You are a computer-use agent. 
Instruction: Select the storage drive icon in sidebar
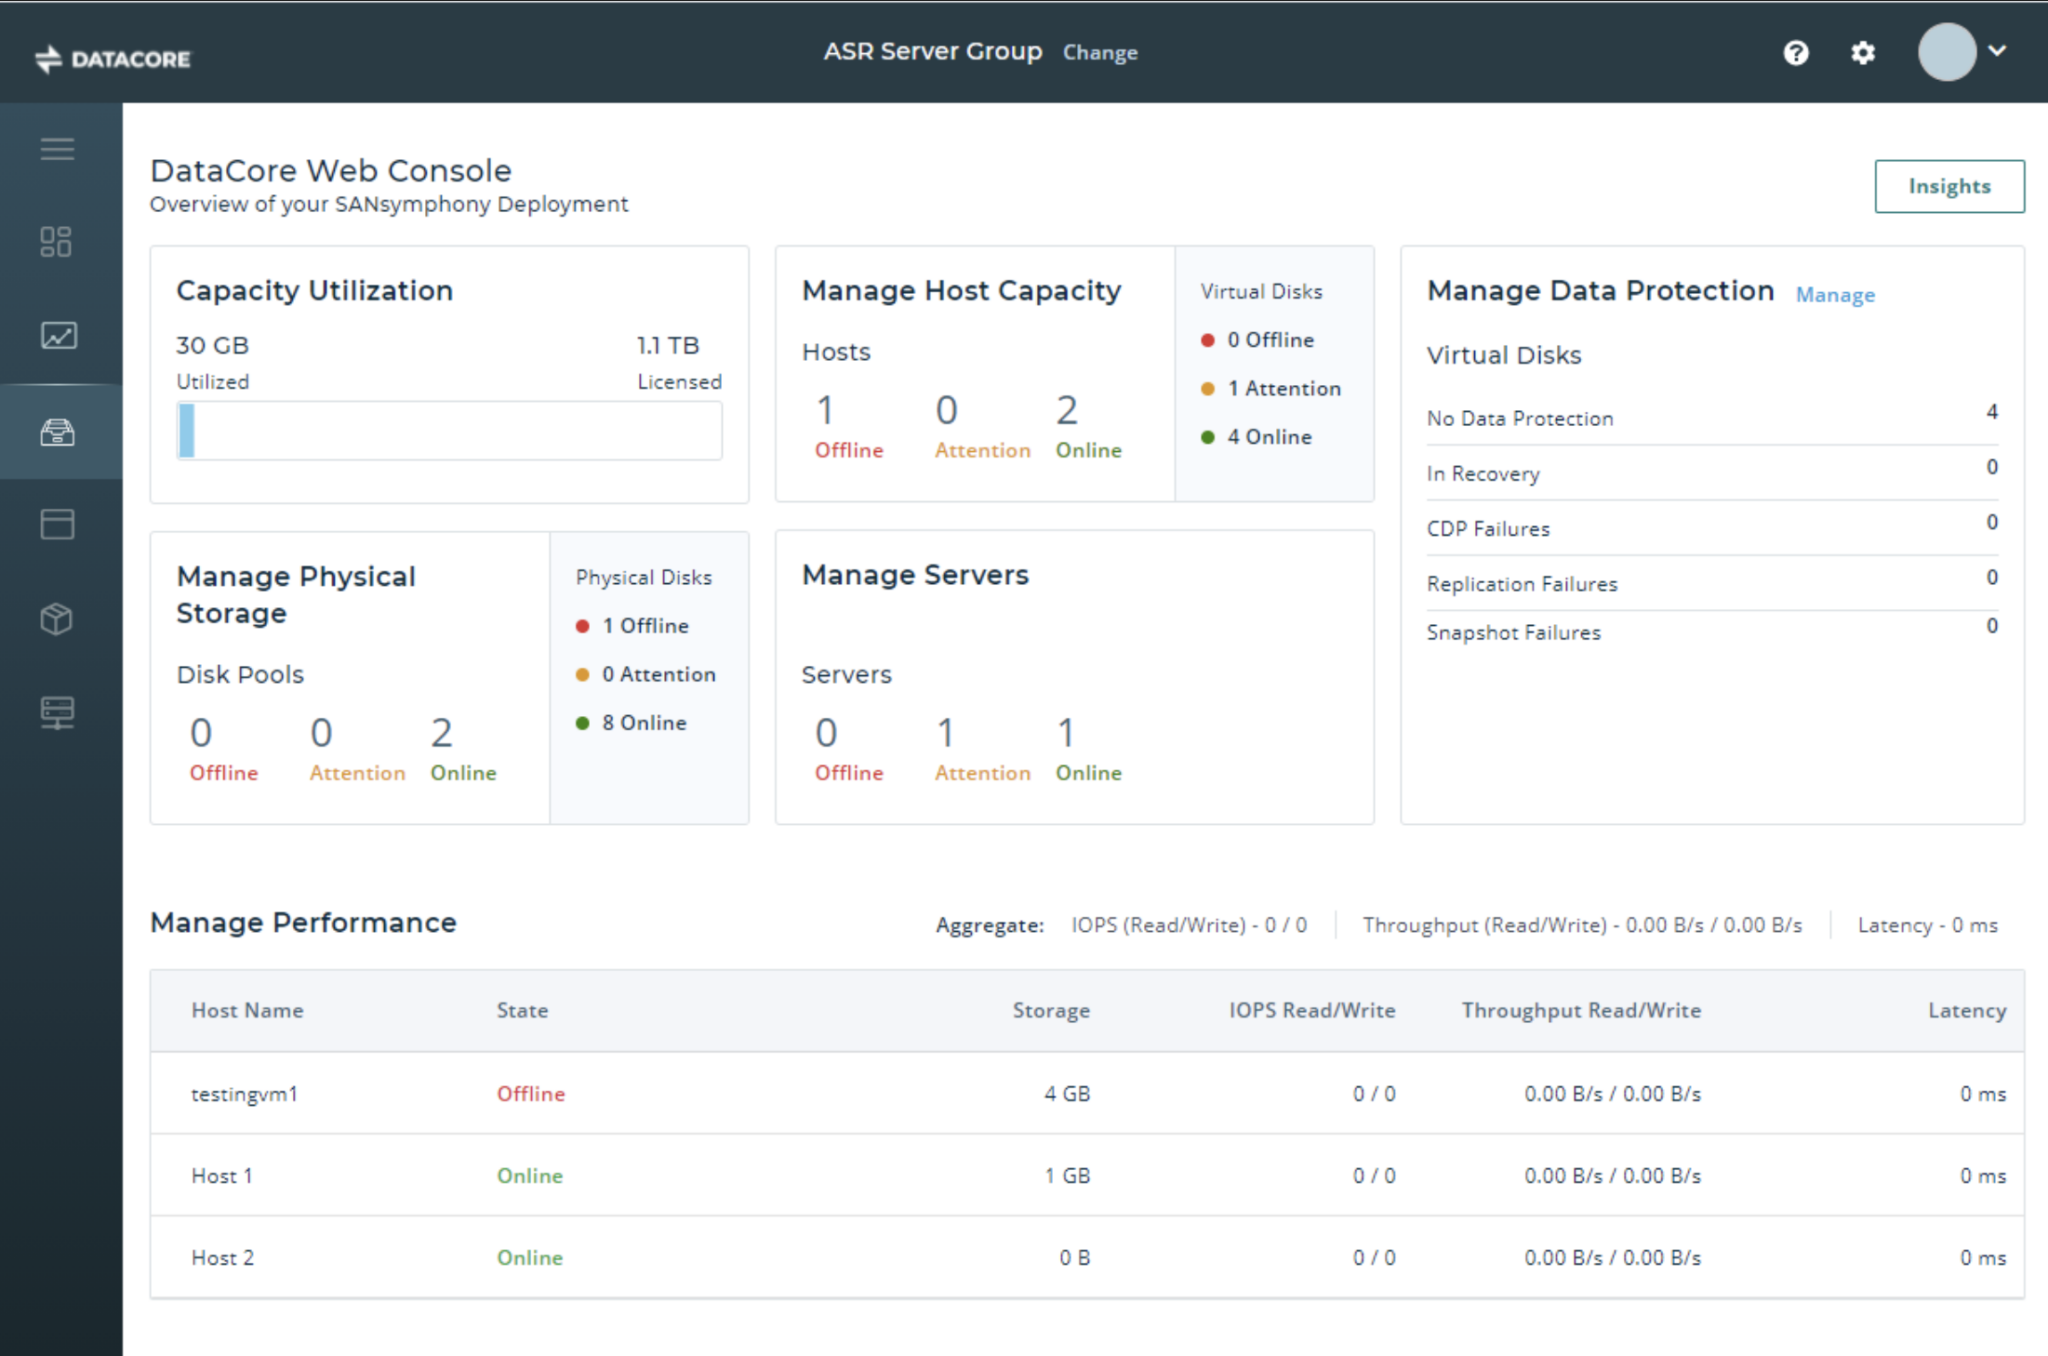tap(57, 432)
